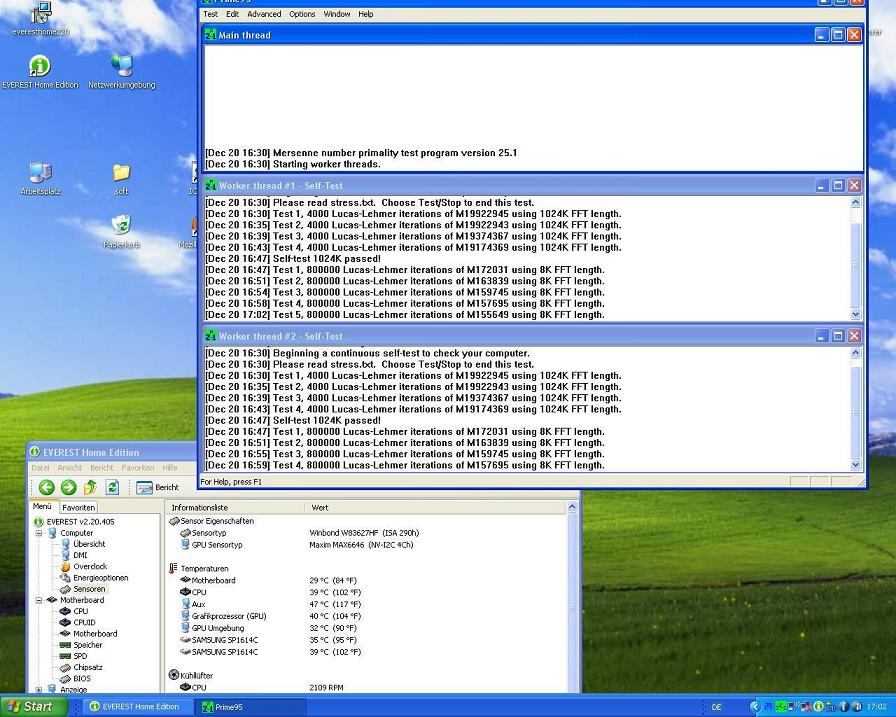Click the GPU Sensortyp row
This screenshot has width=896, height=717.
pos(366,545)
